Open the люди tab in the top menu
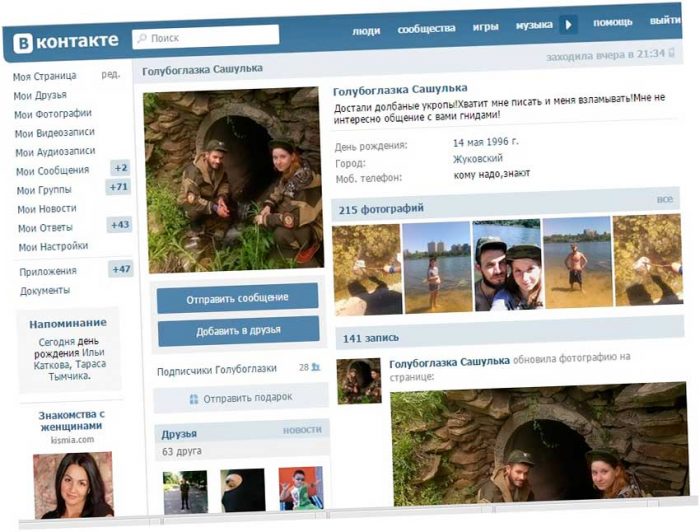The image size is (700, 532). pos(366,30)
